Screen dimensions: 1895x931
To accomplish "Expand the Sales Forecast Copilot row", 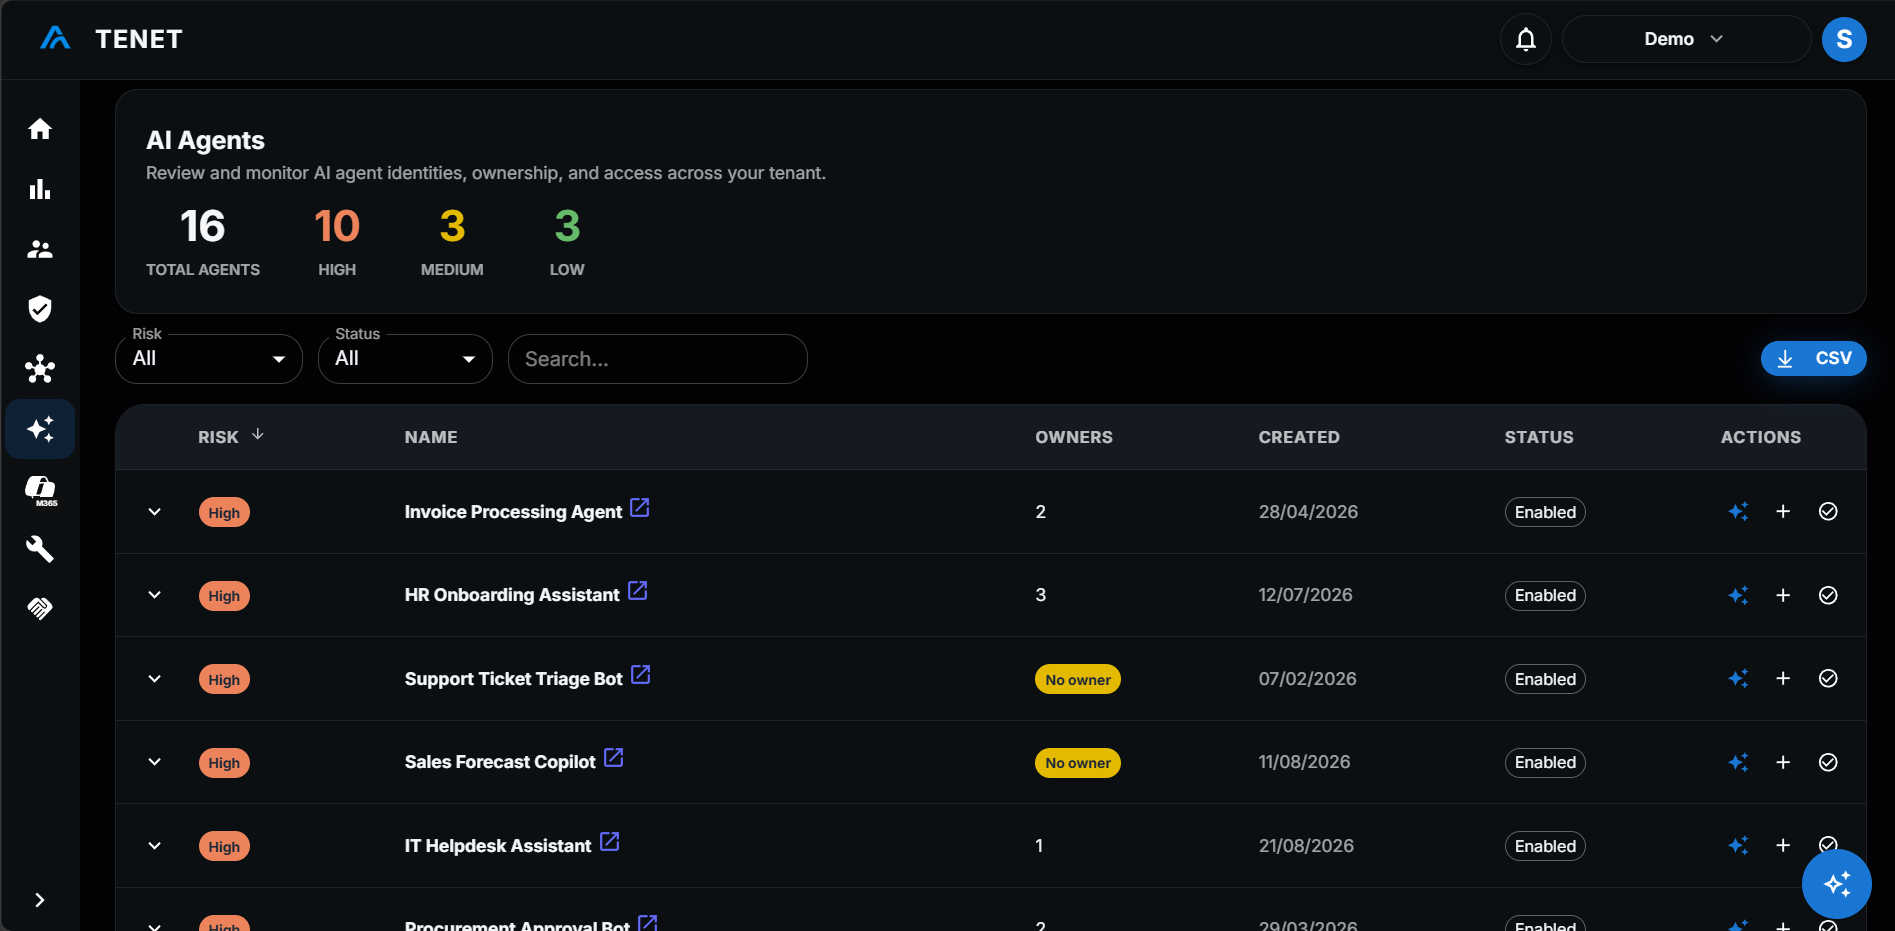I will (154, 762).
